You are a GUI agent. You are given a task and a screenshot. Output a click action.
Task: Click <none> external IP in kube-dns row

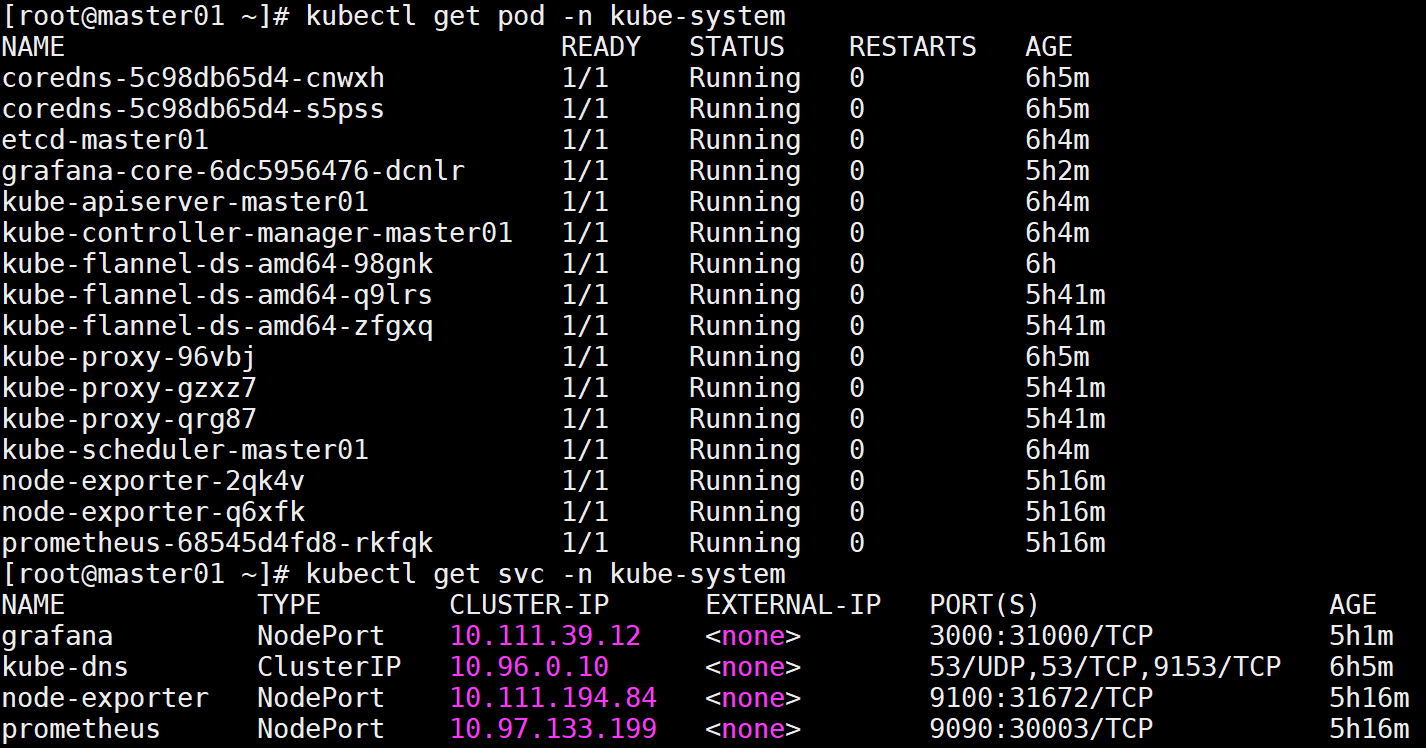point(753,667)
